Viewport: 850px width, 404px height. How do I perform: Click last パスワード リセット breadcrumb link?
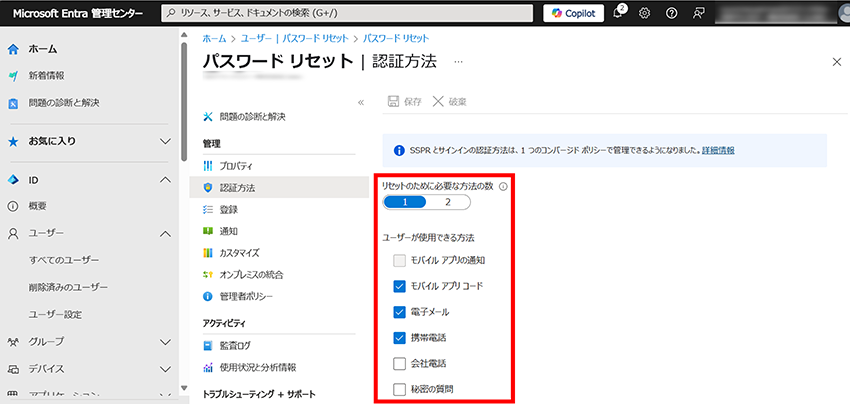click(396, 38)
